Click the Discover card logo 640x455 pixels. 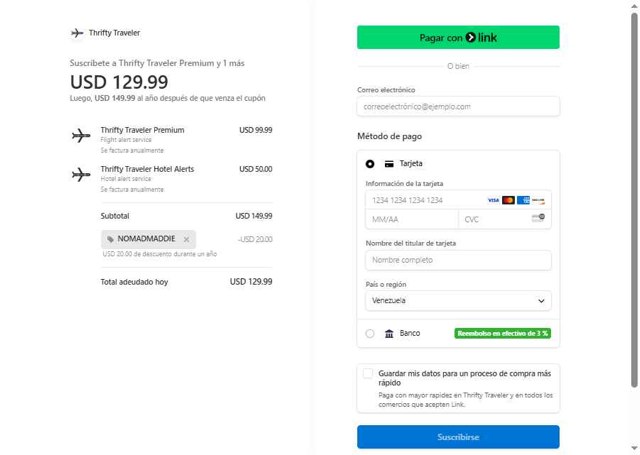coord(538,200)
